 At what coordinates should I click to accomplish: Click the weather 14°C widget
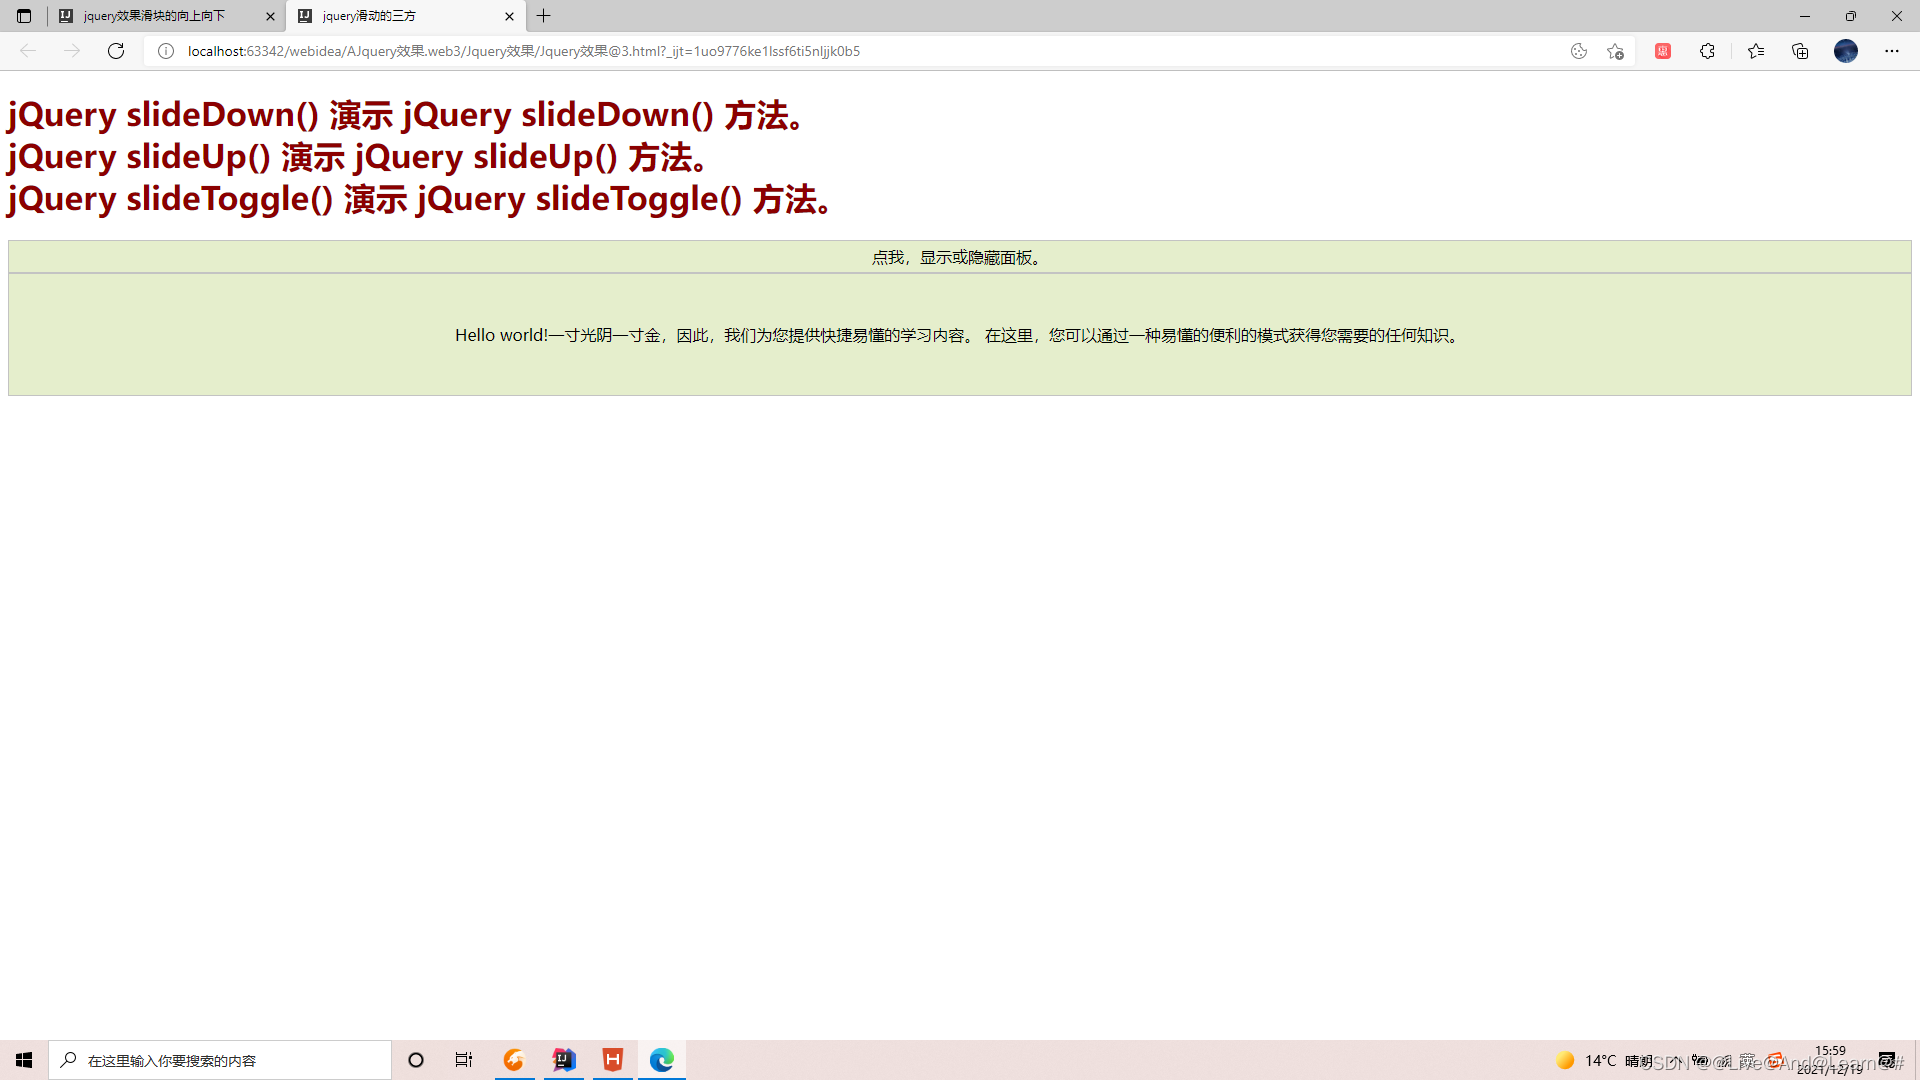point(1604,1060)
